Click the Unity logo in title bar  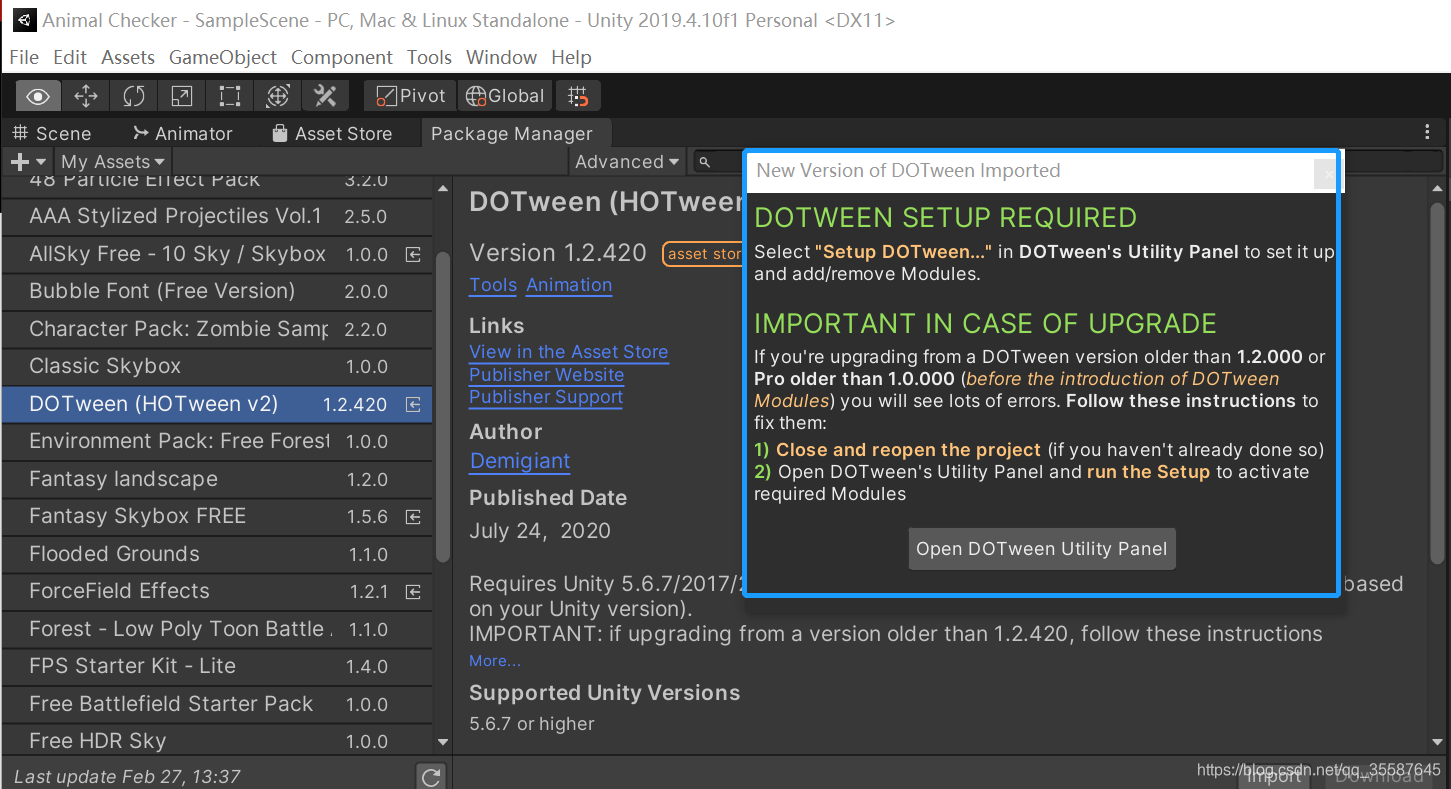(x=25, y=20)
